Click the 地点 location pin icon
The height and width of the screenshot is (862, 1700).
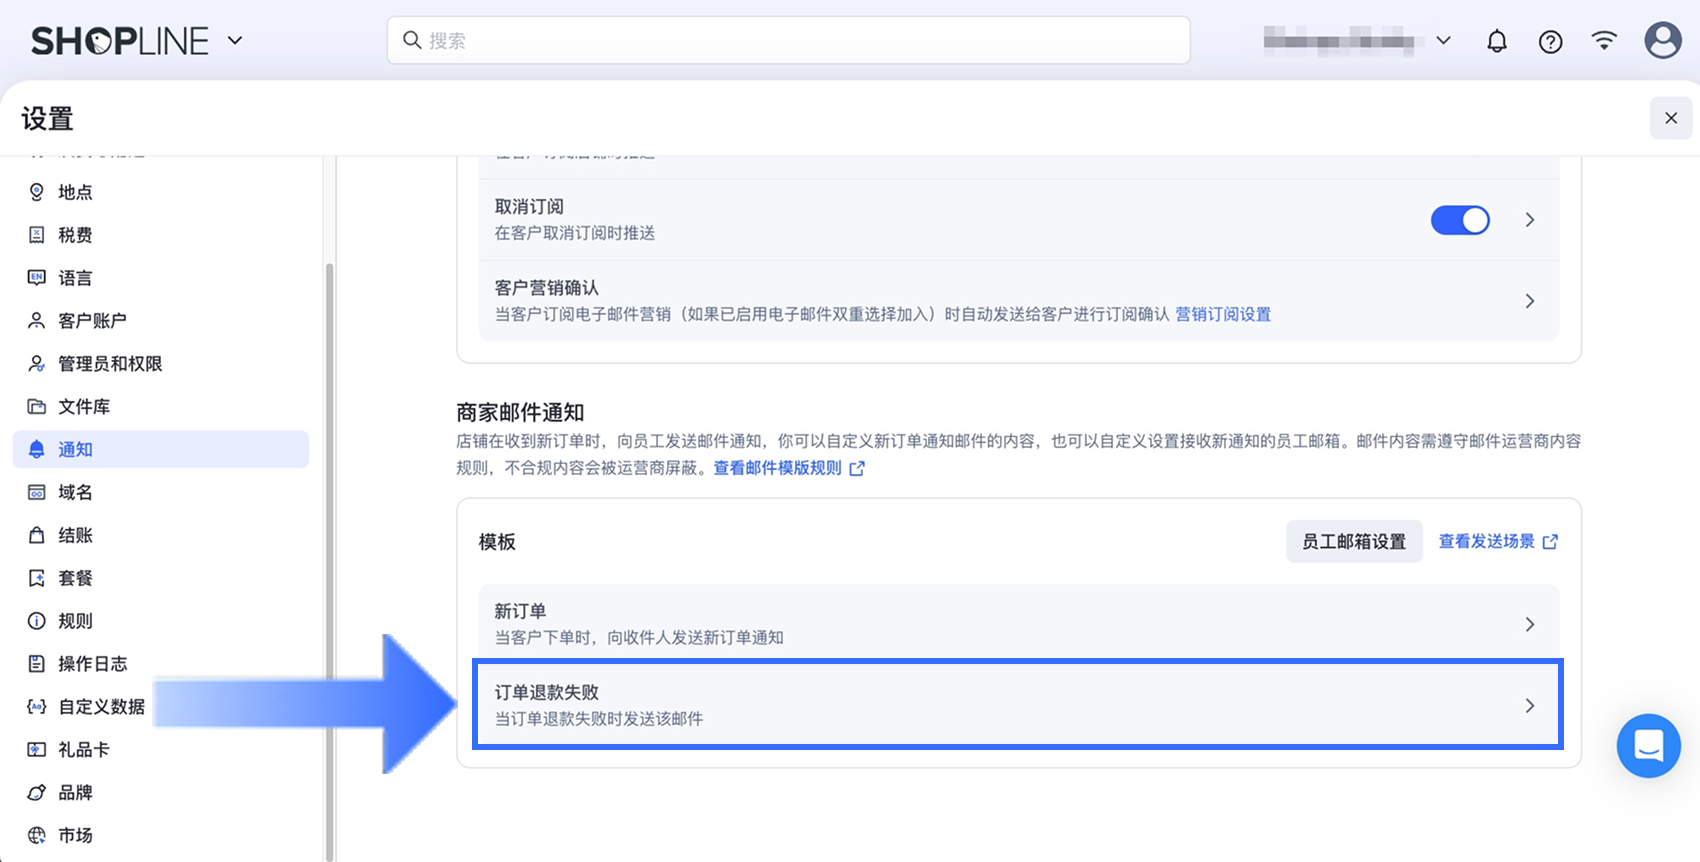point(37,192)
